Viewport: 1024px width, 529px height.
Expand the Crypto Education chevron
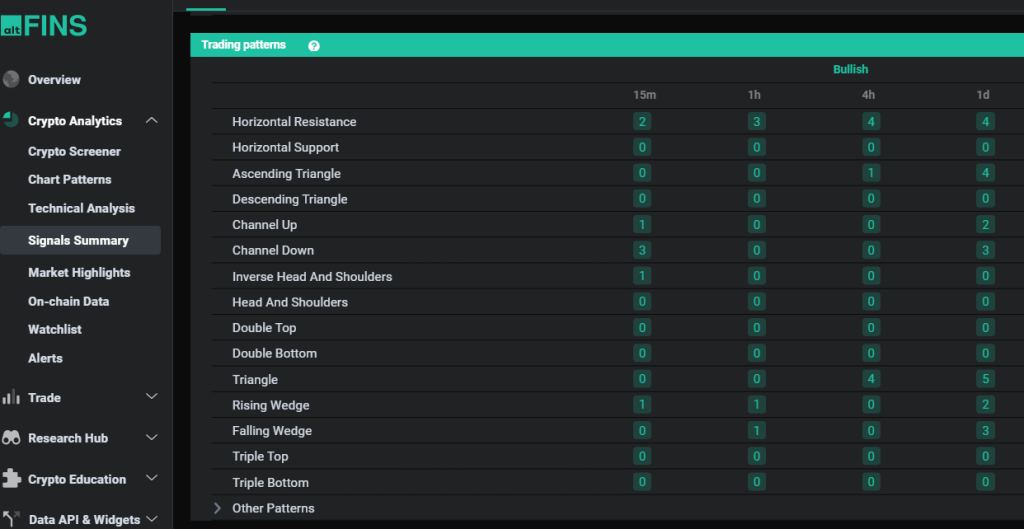[x=152, y=479]
